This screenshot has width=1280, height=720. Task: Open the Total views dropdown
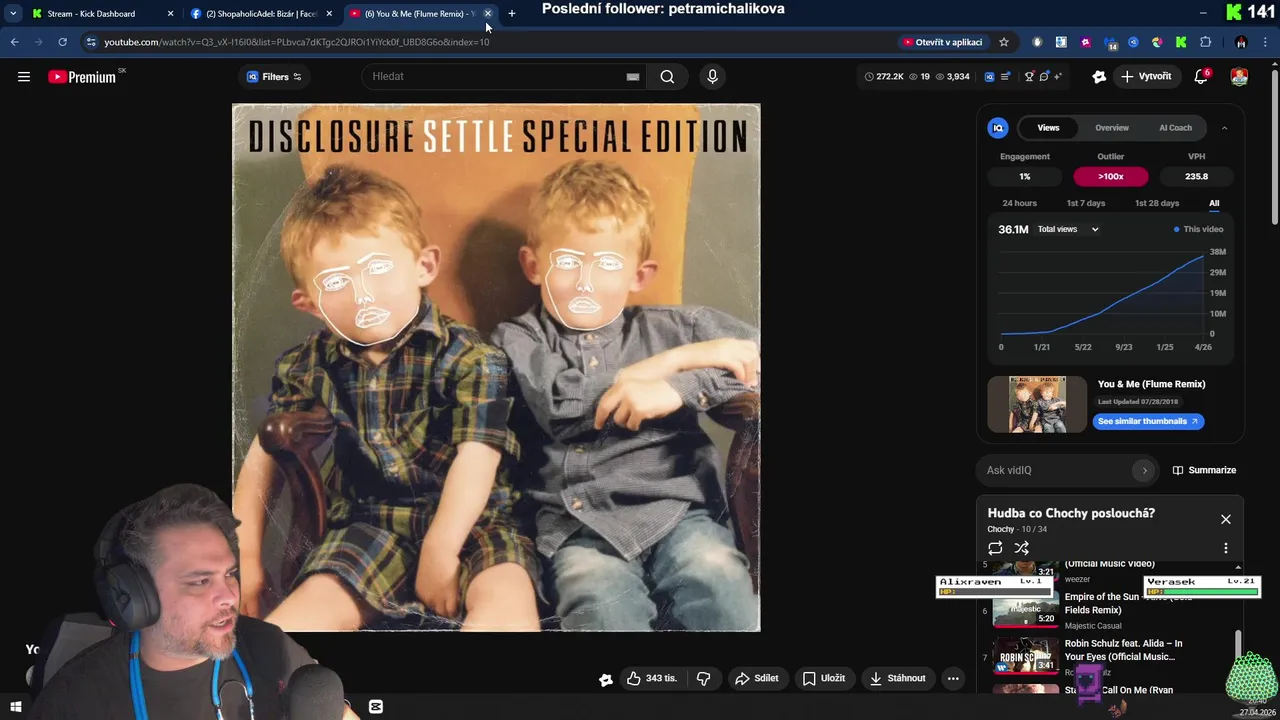[1068, 229]
